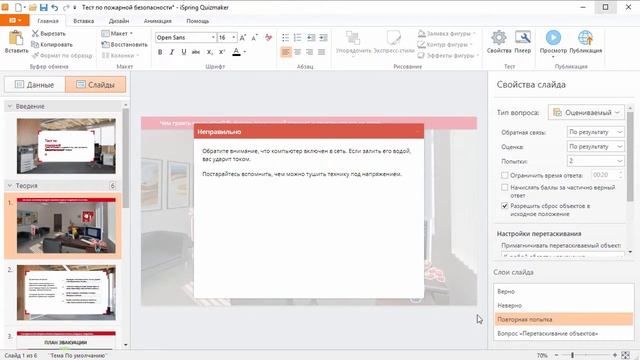The width and height of the screenshot is (640, 360).
Task: Pick font color with the A swatch
Action: coord(236,52)
